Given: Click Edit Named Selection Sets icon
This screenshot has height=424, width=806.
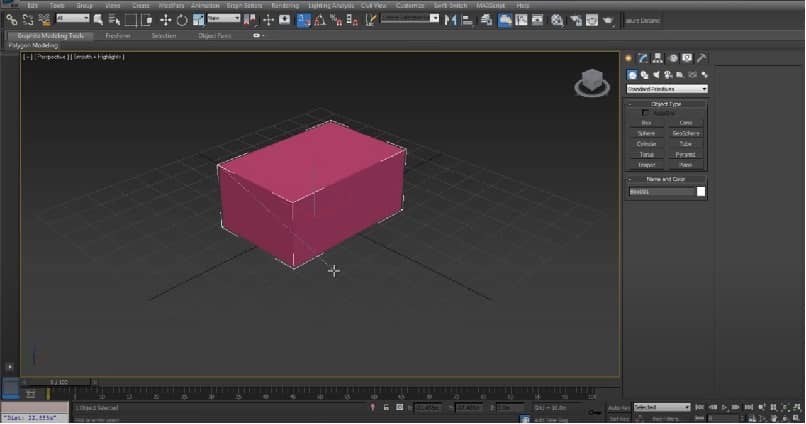Looking at the screenshot, I should click(370, 20).
